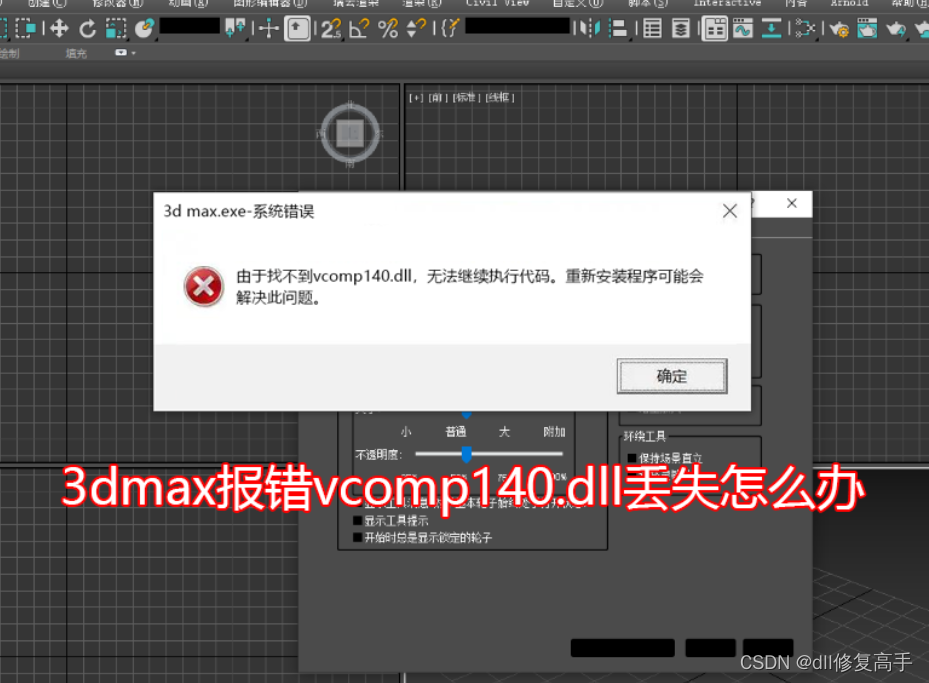Click the vcomp140.dll error message text
This screenshot has height=683, width=929.
(x=469, y=287)
